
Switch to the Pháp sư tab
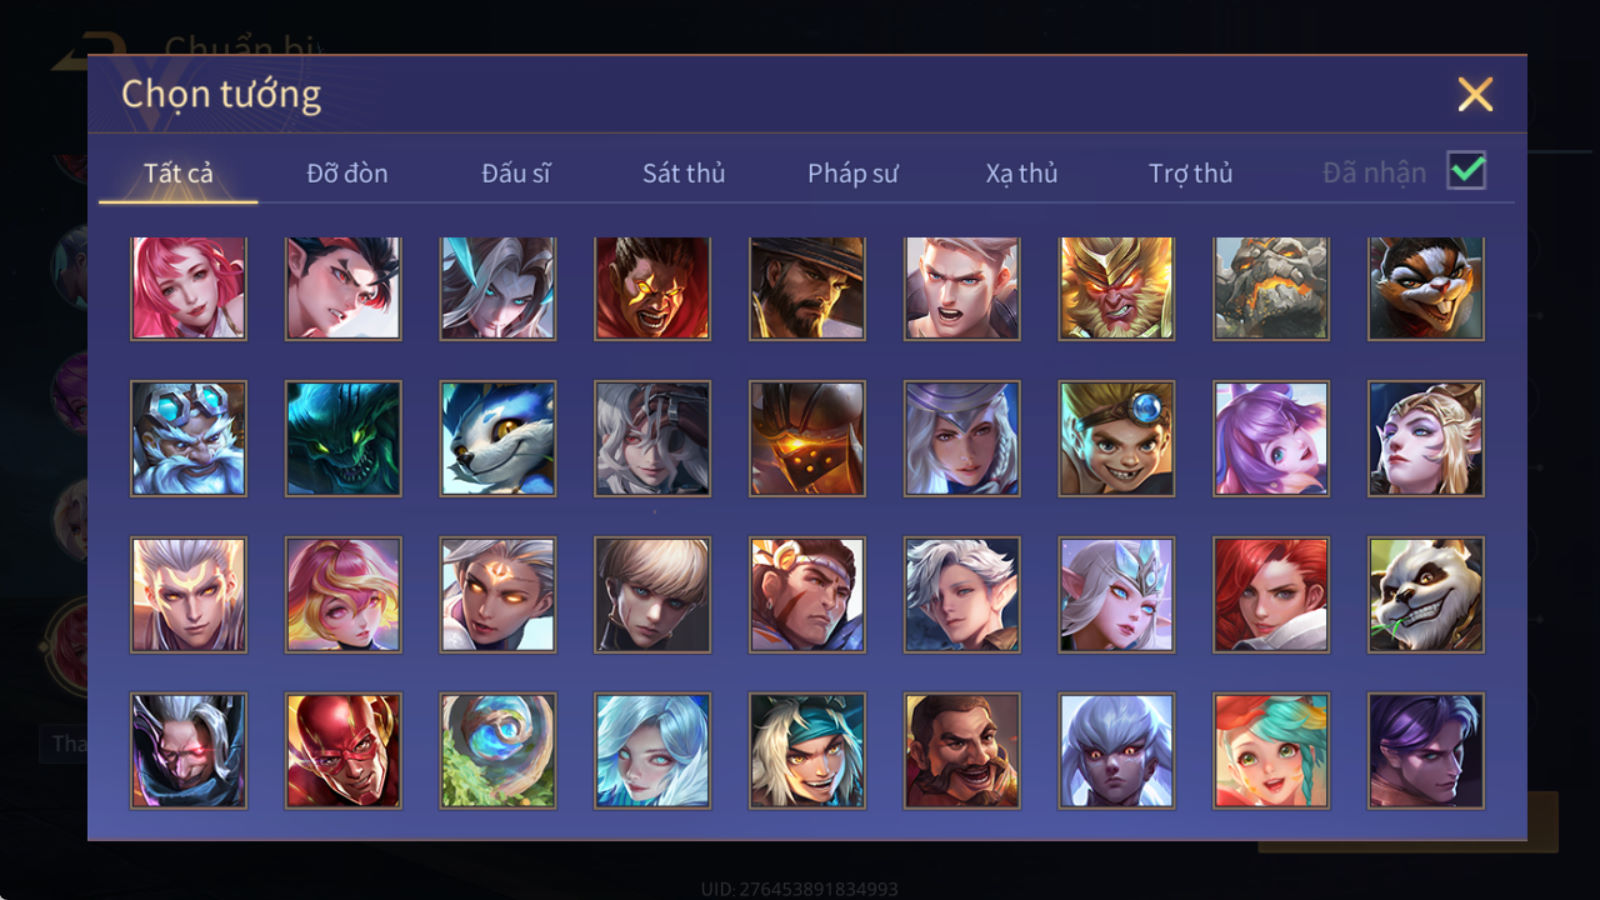pos(853,173)
